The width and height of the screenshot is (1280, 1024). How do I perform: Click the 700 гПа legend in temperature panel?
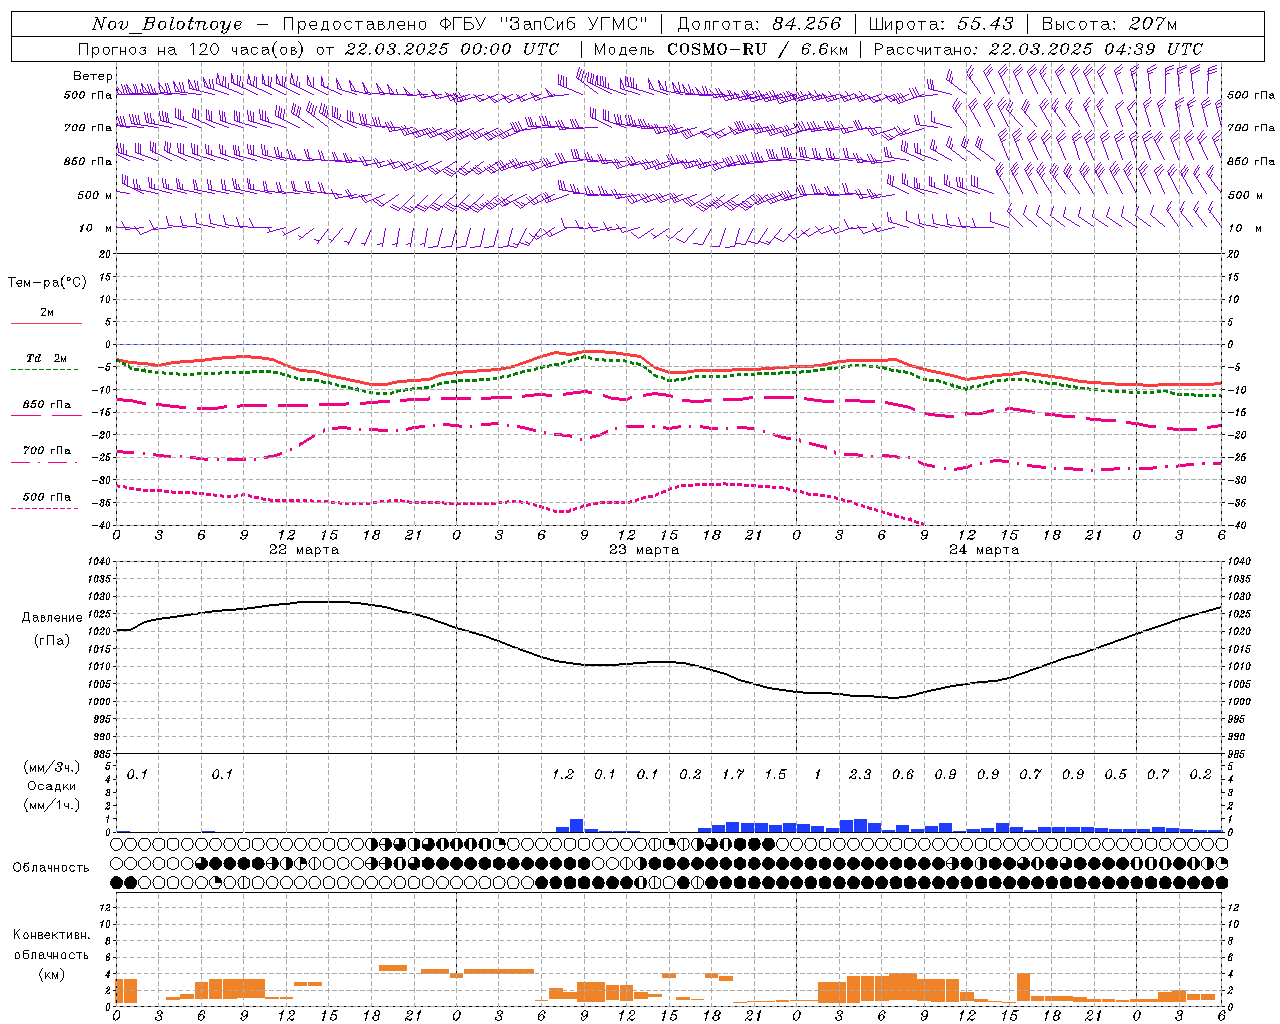pos(47,451)
